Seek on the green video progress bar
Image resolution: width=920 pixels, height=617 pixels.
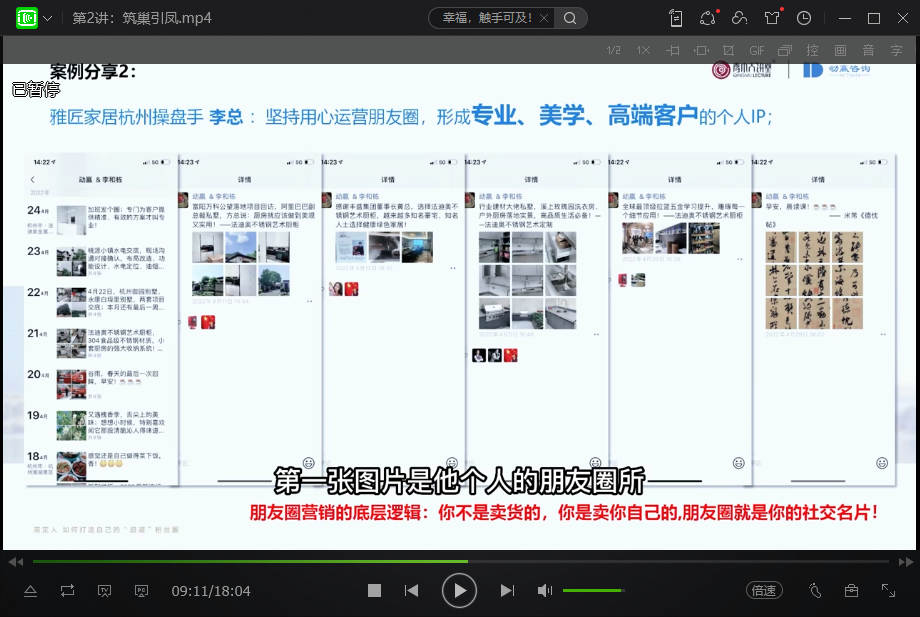click(461, 562)
